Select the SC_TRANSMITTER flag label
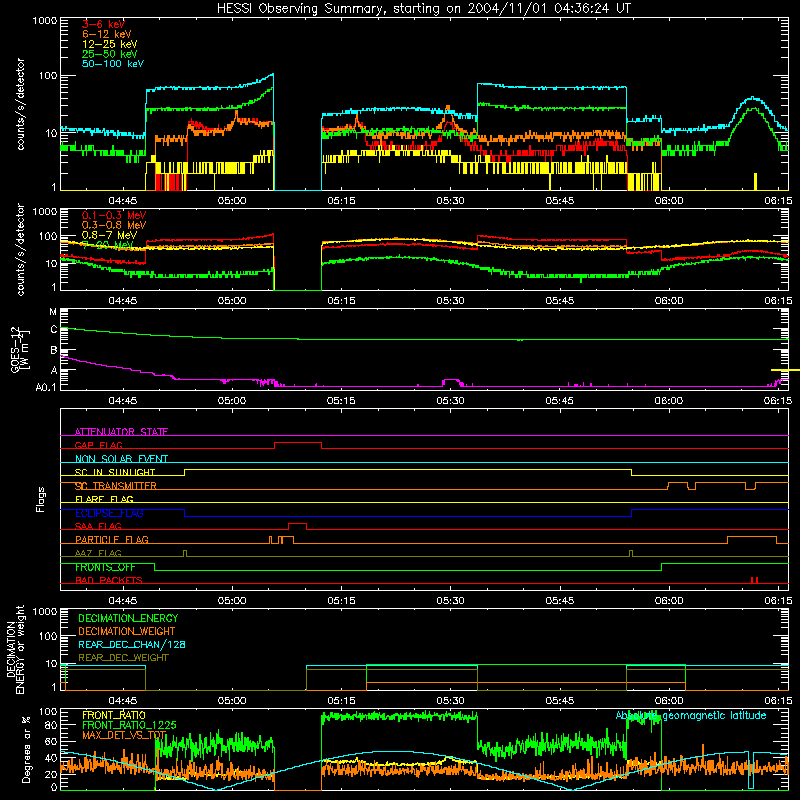 [116, 486]
